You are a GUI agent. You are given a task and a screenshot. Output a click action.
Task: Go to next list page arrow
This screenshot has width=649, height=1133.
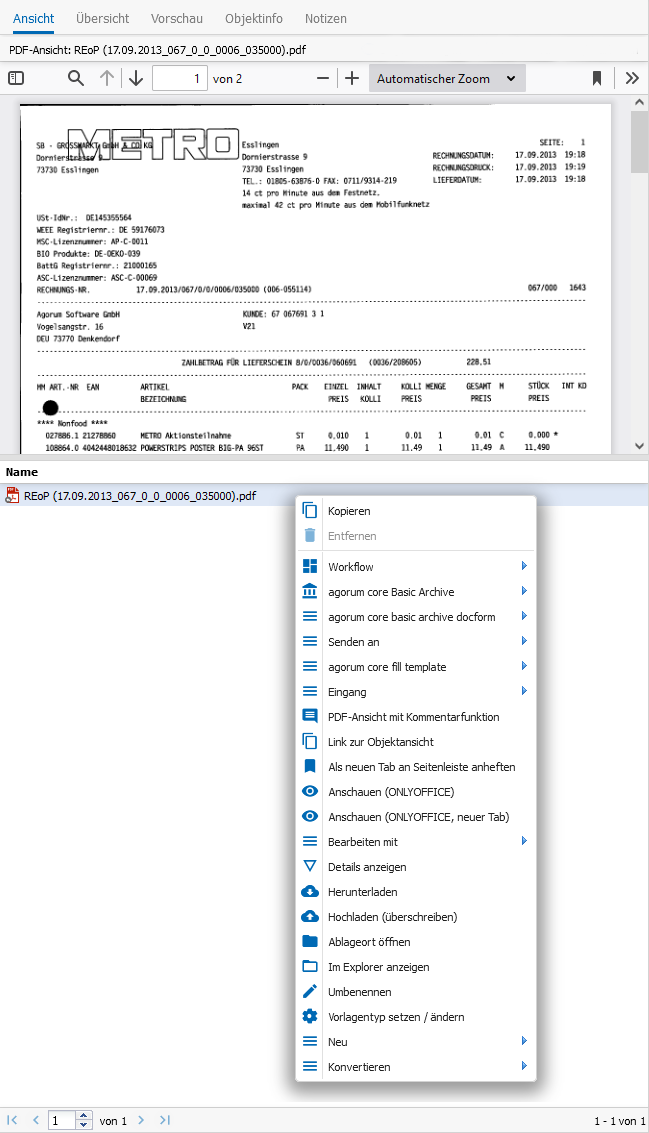coord(141,1120)
